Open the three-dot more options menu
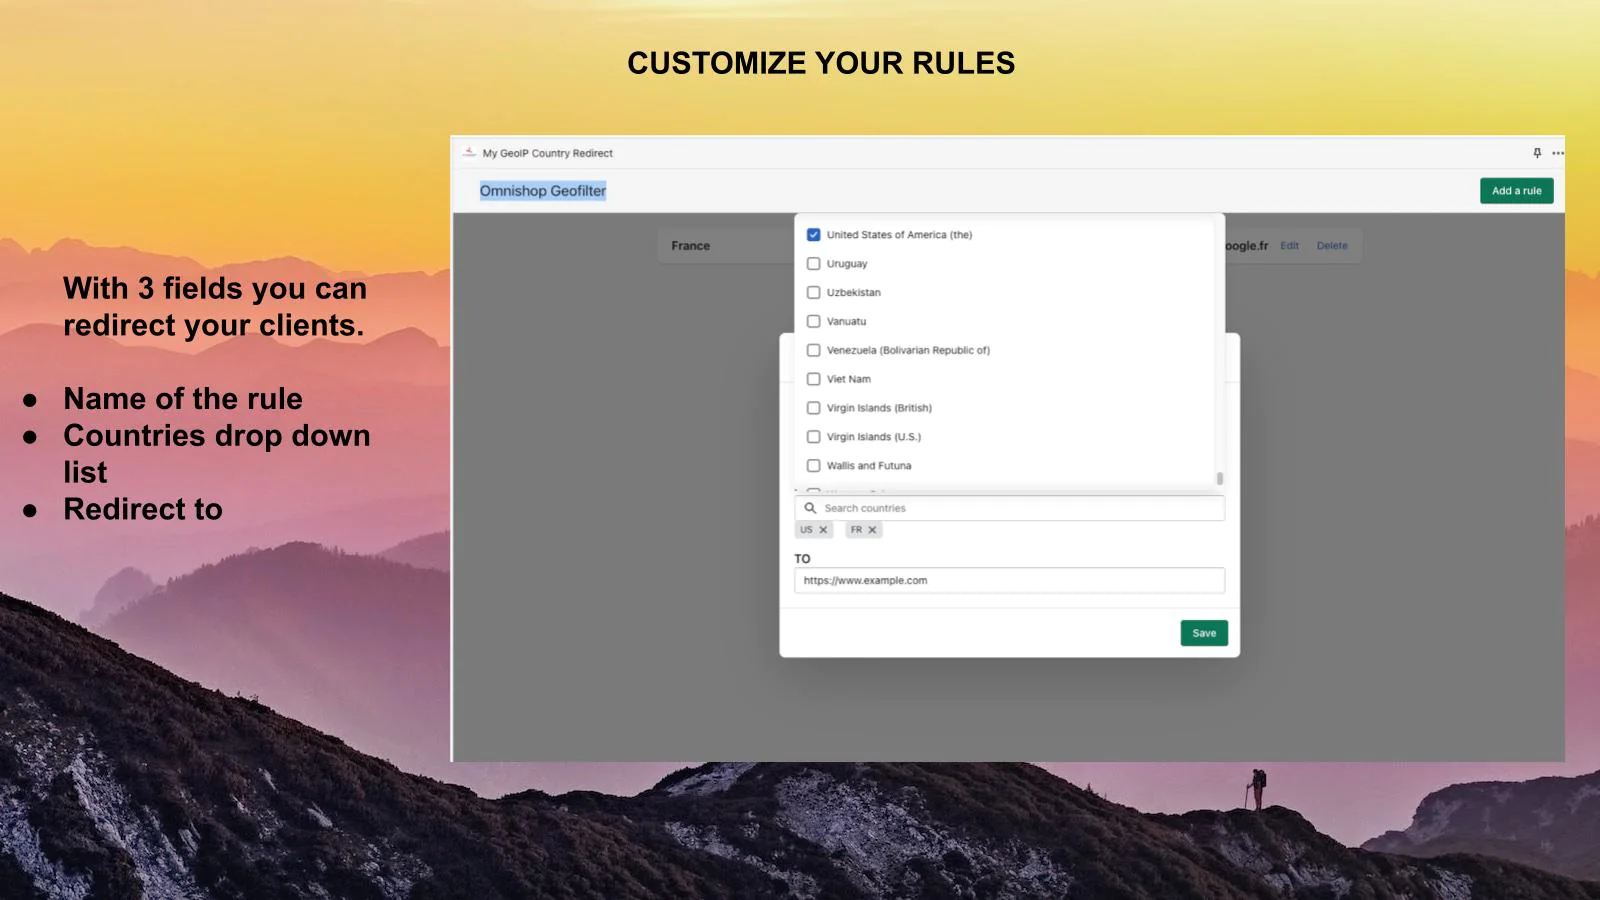 click(x=1558, y=153)
